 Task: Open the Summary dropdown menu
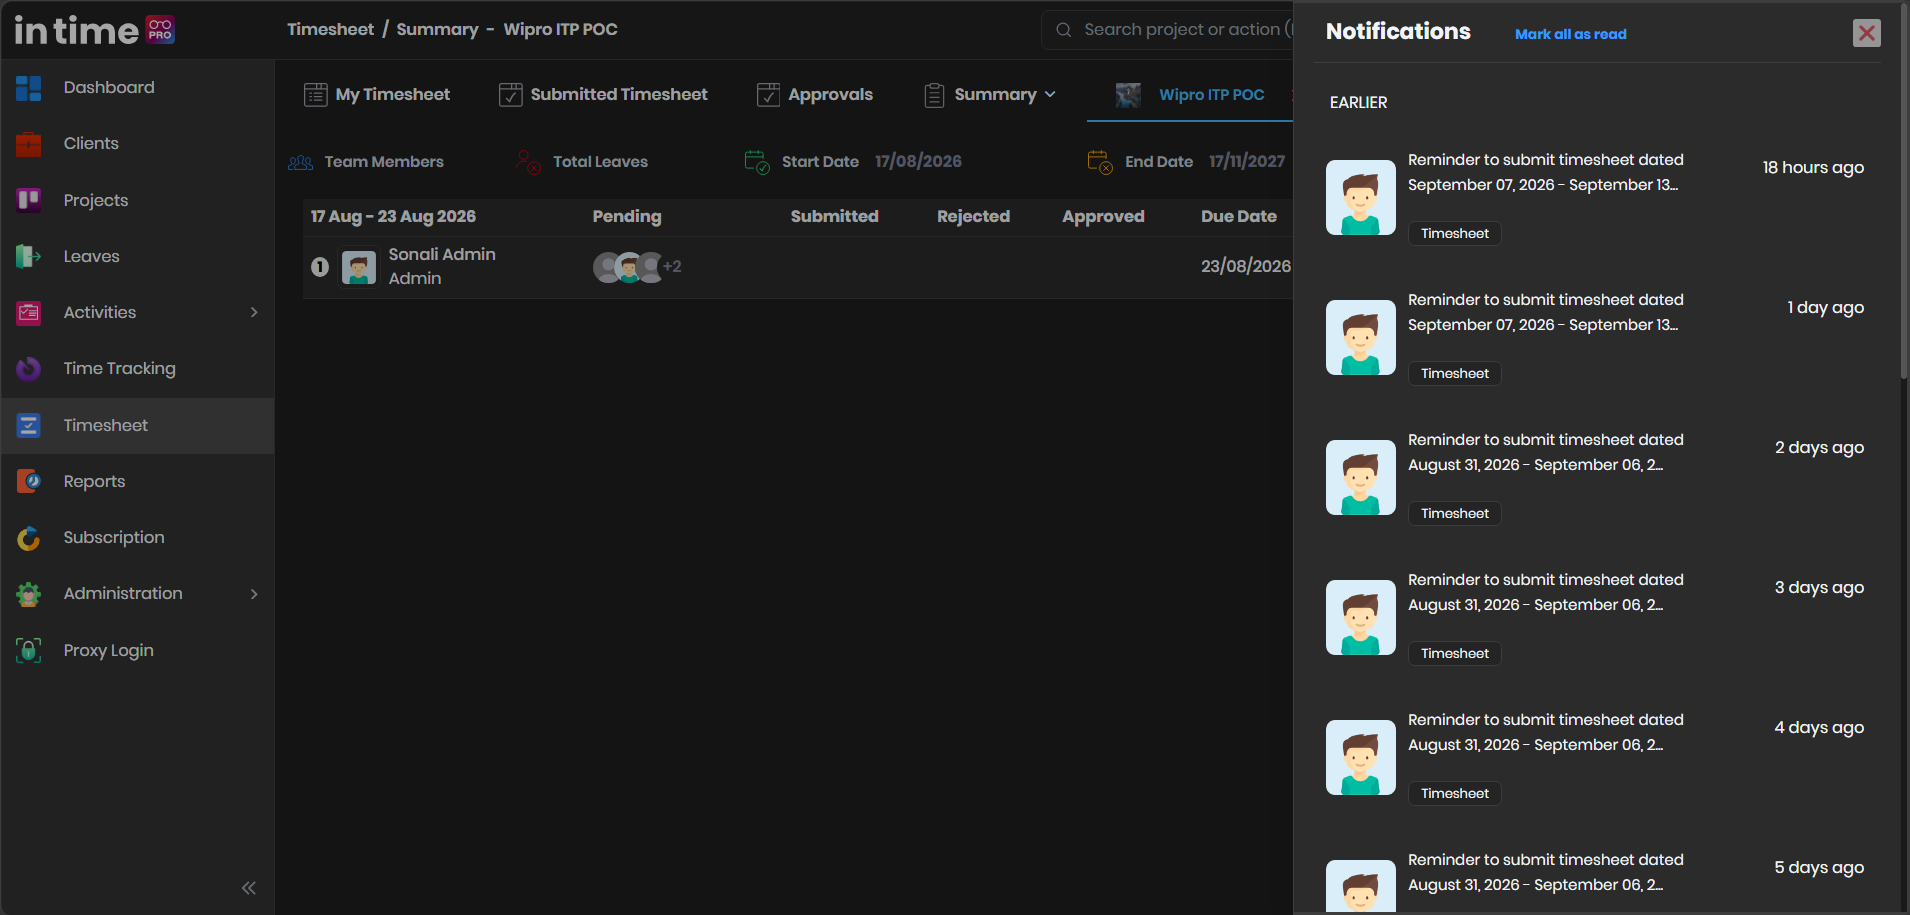click(991, 94)
